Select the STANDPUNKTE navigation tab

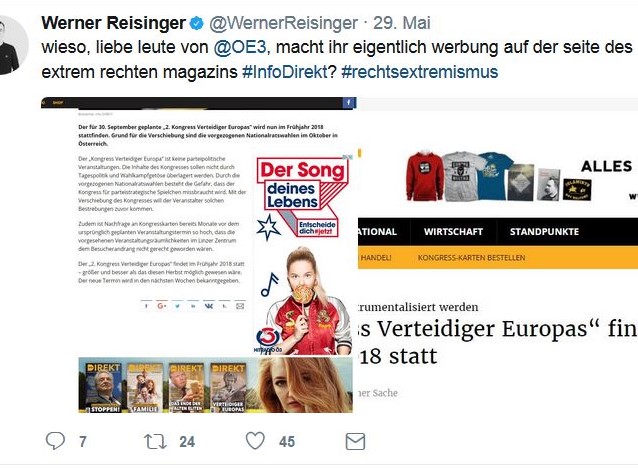[x=544, y=231]
